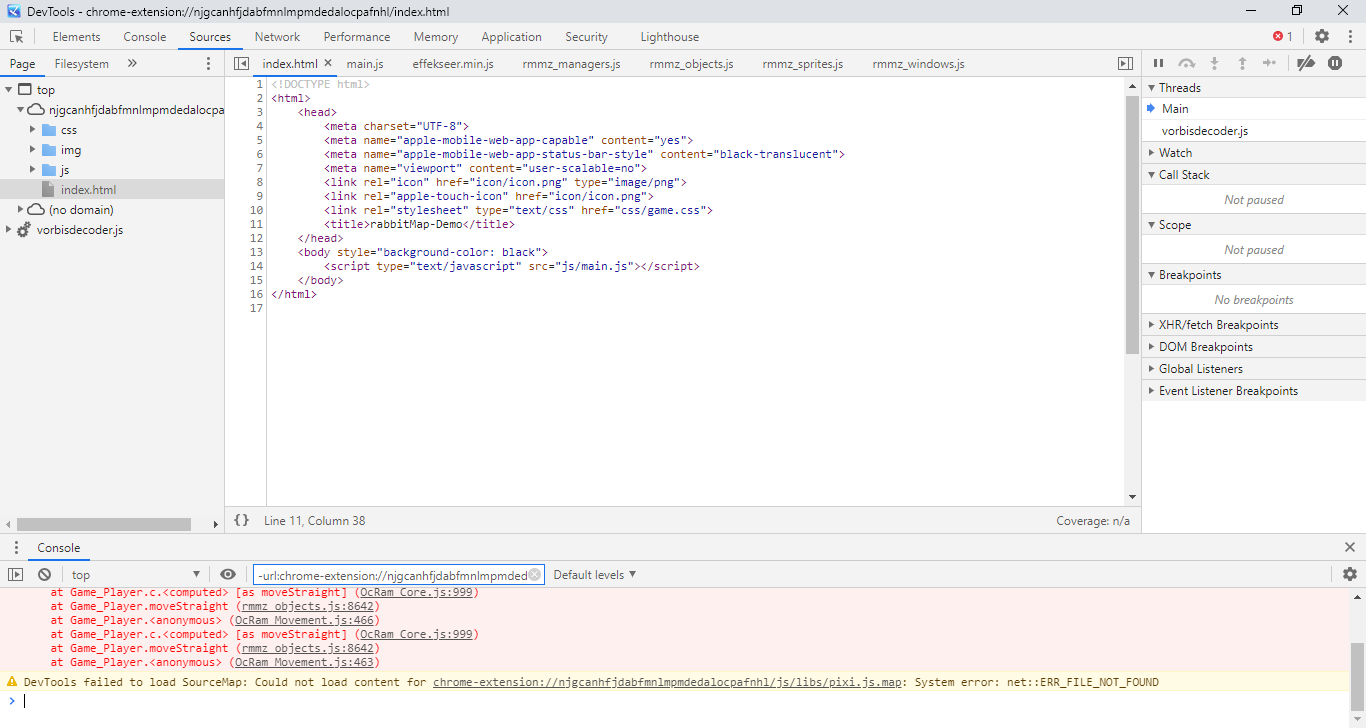
Task: Hide the navigator sidebar toggle icon
Action: tap(241, 64)
